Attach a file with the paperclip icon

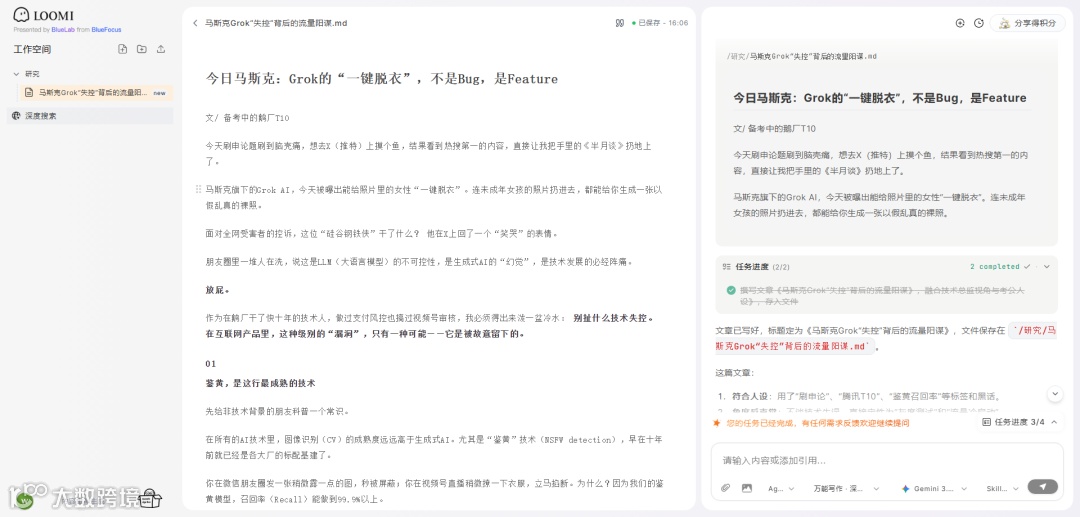(725, 488)
